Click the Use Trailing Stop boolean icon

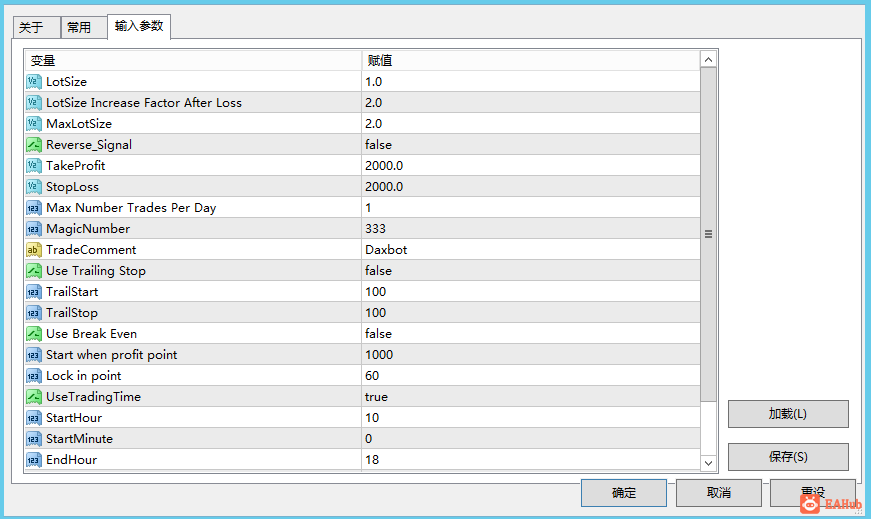[x=34, y=271]
